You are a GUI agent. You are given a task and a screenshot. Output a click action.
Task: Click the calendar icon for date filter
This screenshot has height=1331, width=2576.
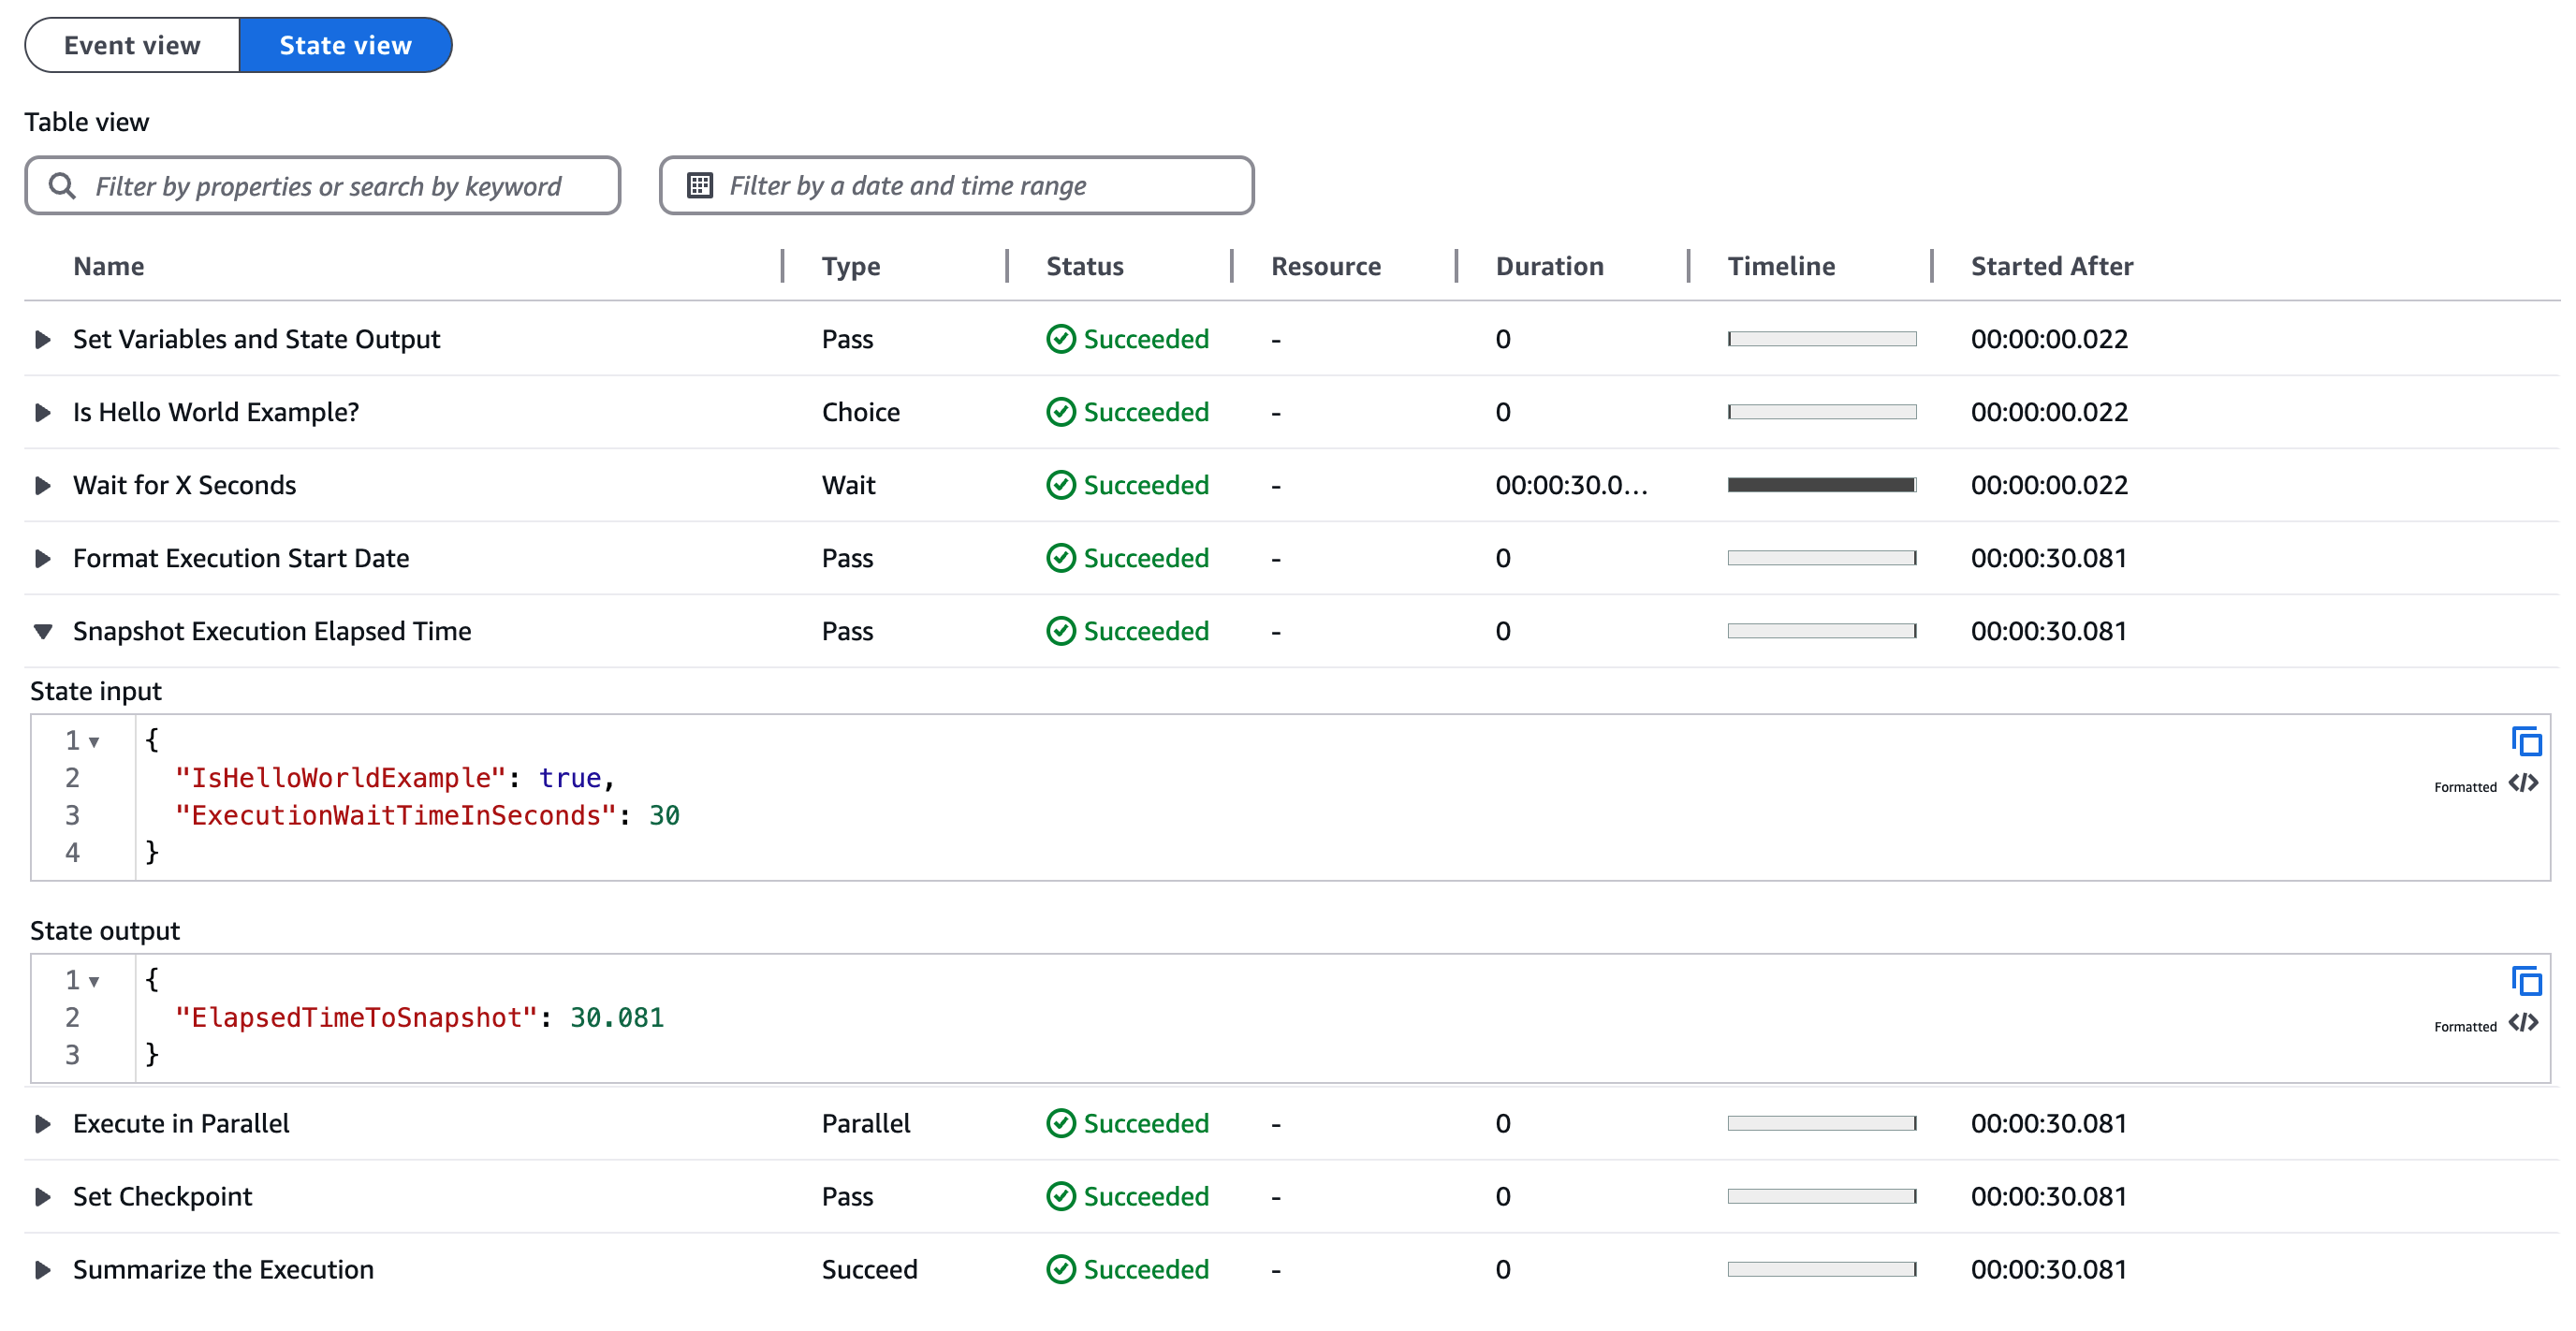click(699, 183)
